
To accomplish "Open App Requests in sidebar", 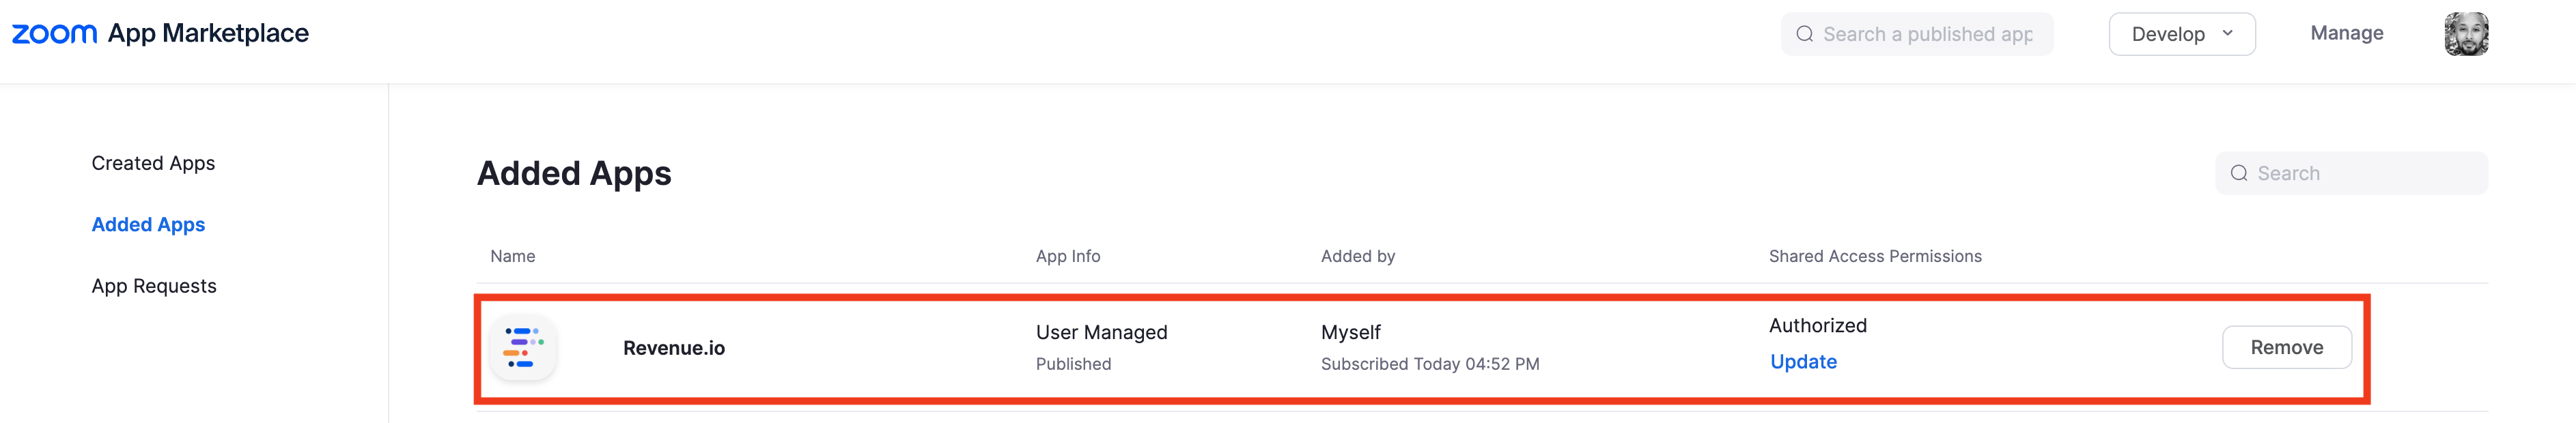I will (x=154, y=286).
